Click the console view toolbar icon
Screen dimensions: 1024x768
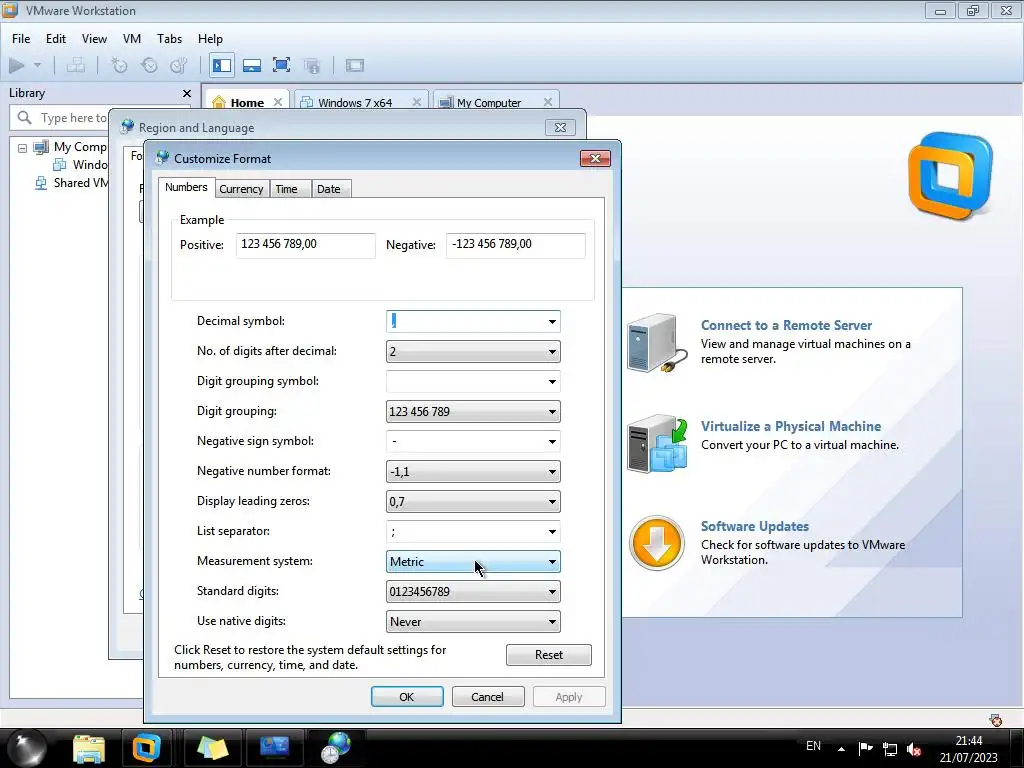point(355,65)
